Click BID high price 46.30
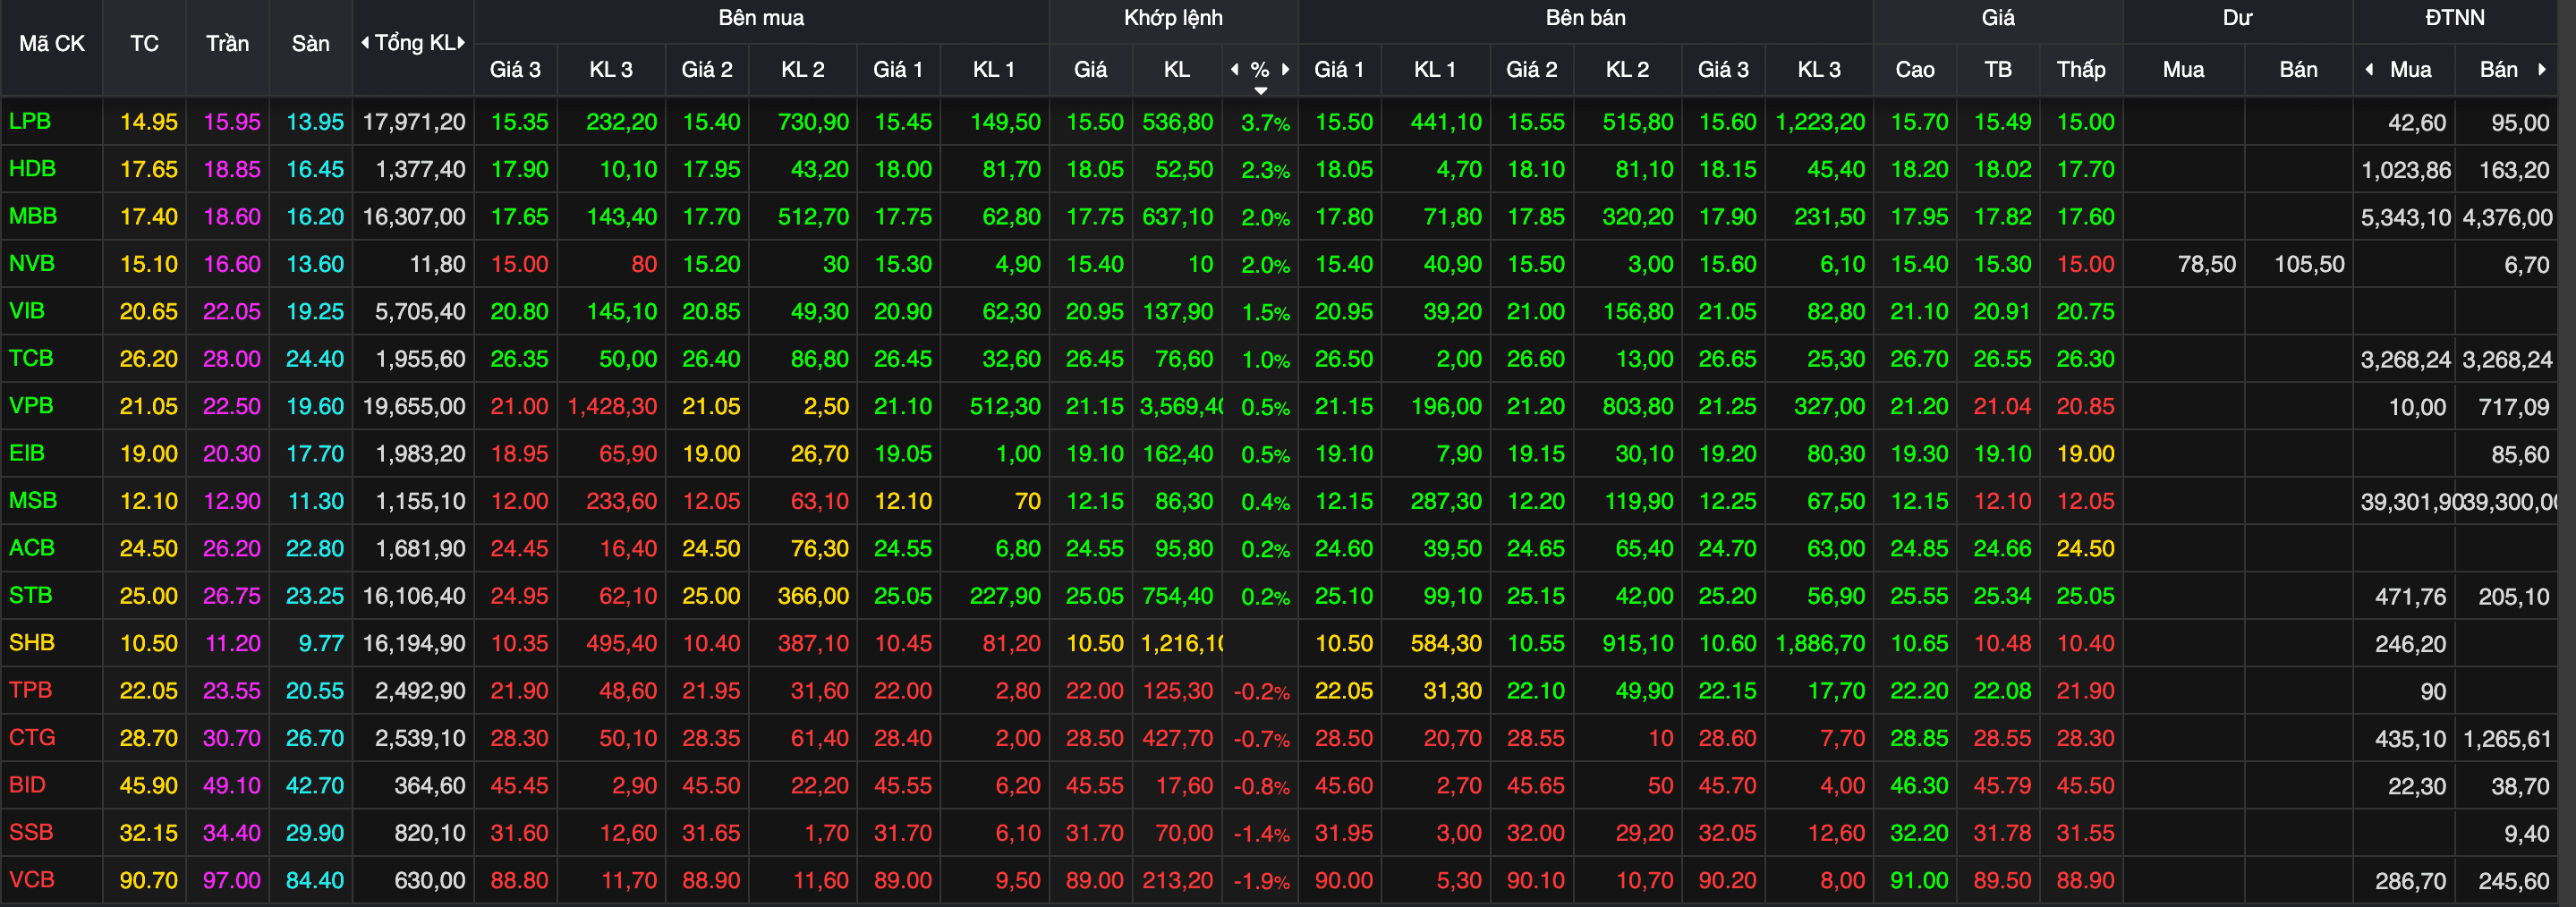 1919,785
